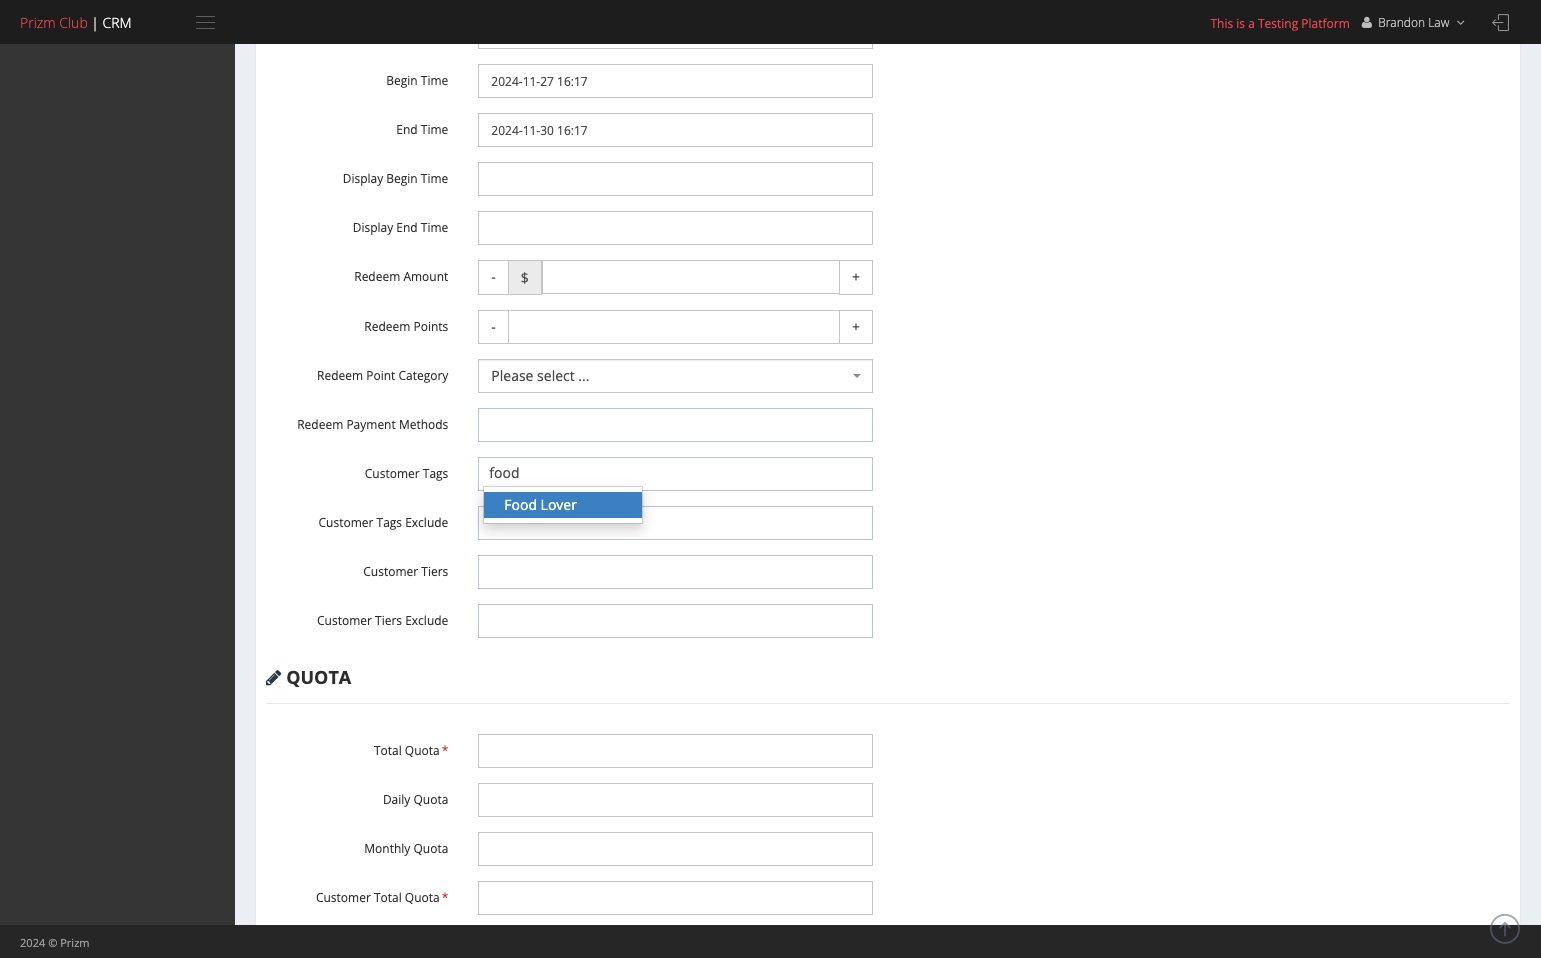1541x958 pixels.
Task: Click the Monthly Quota input field
Action: coord(675,849)
